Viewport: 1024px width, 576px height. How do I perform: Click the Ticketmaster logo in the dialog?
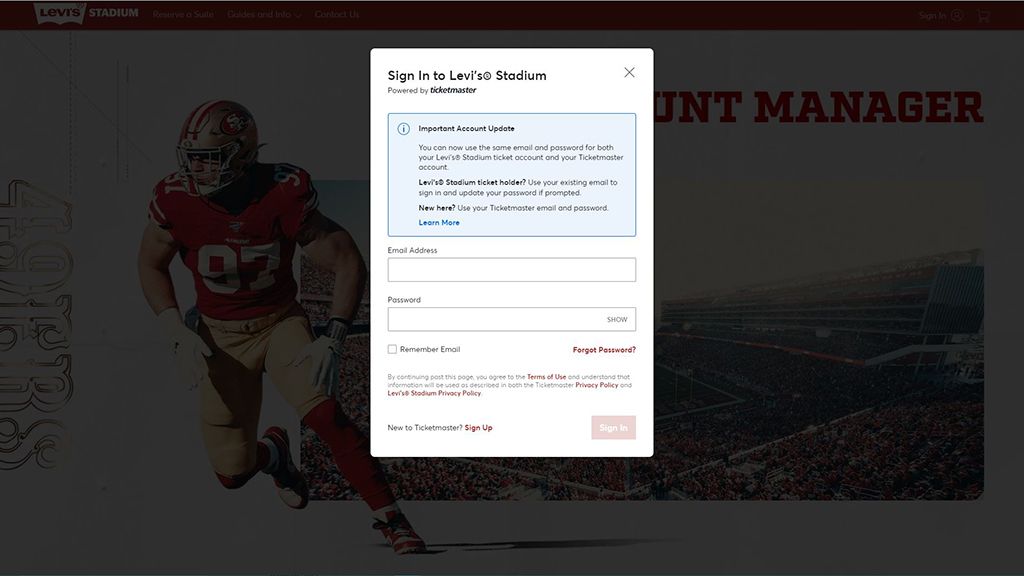[x=453, y=90]
